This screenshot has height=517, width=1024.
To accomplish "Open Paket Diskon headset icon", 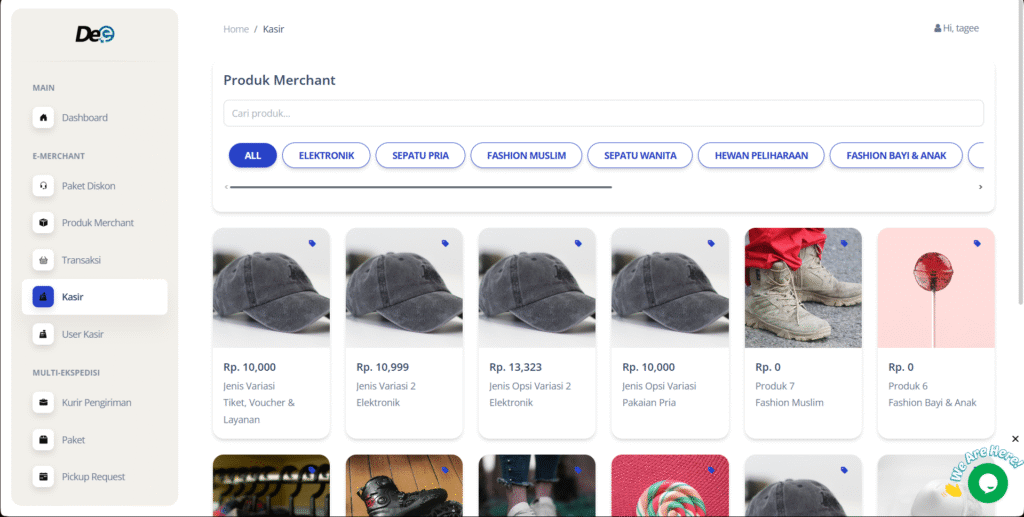I will (x=43, y=186).
